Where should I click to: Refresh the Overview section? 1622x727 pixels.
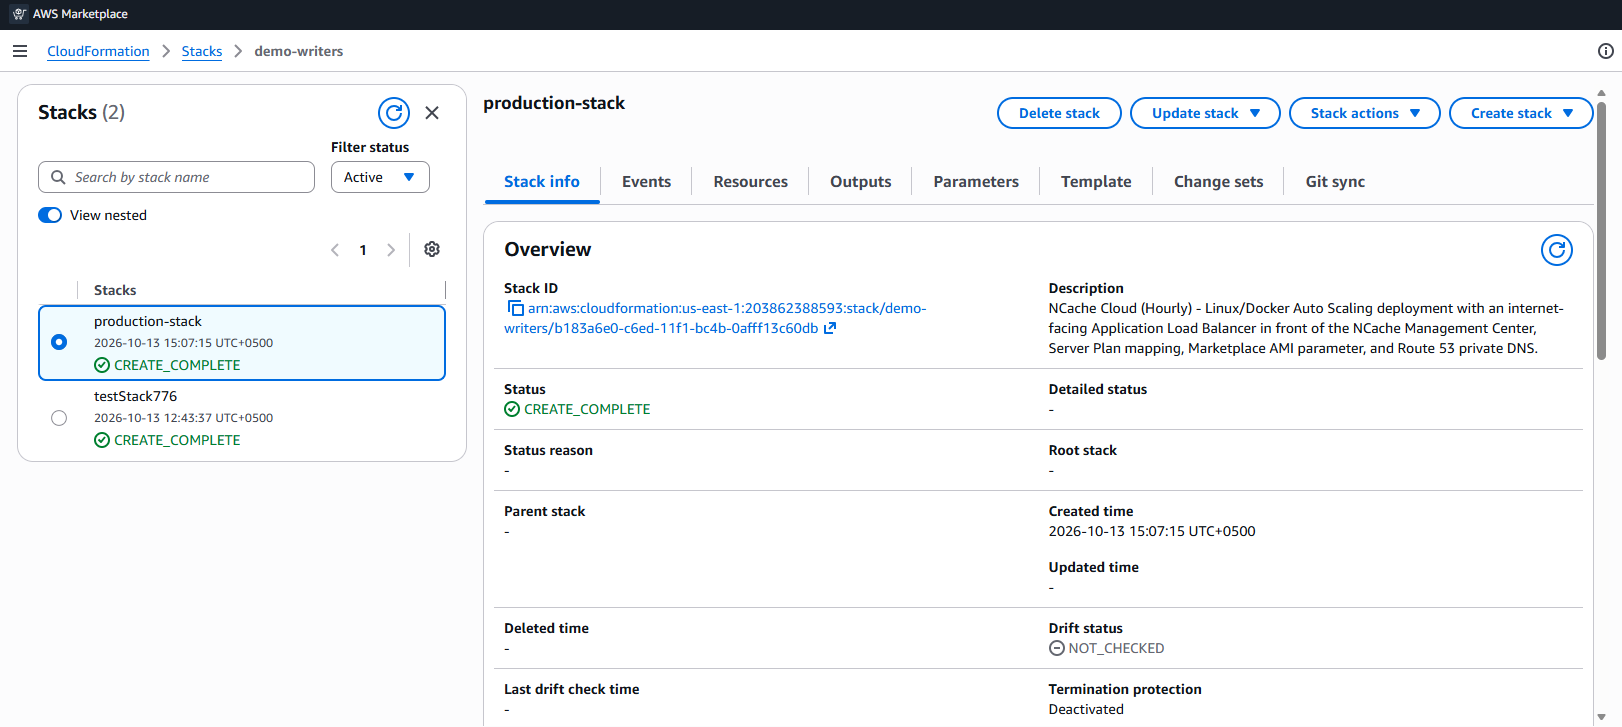1556,250
